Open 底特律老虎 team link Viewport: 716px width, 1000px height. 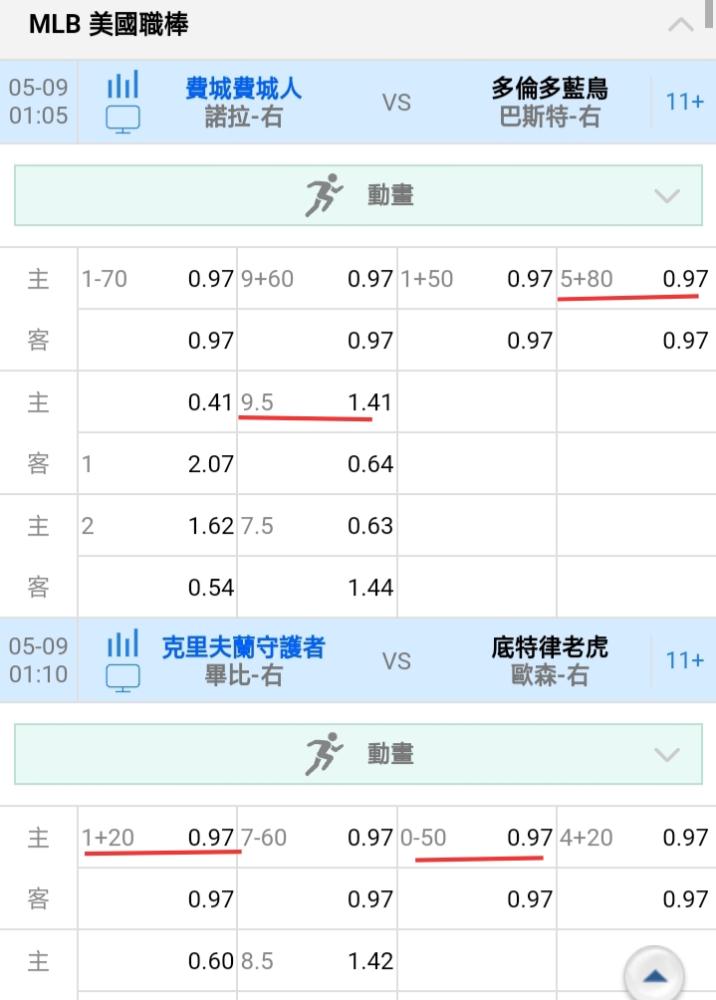(550, 647)
